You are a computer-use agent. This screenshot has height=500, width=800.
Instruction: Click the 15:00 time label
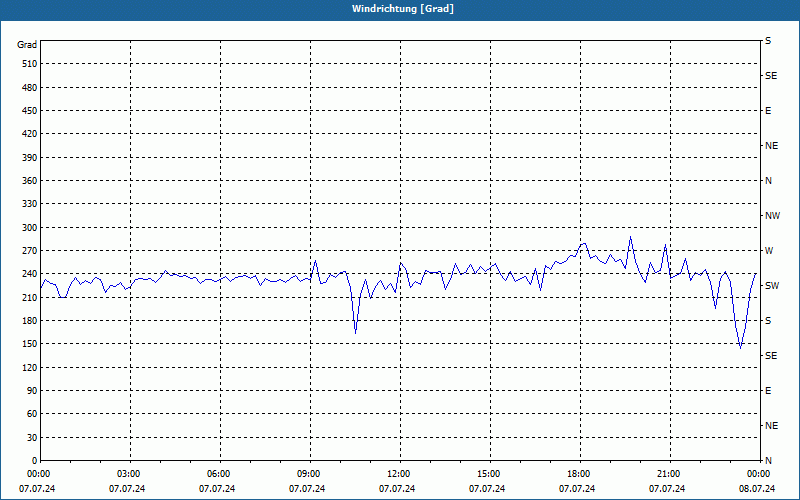pos(488,473)
